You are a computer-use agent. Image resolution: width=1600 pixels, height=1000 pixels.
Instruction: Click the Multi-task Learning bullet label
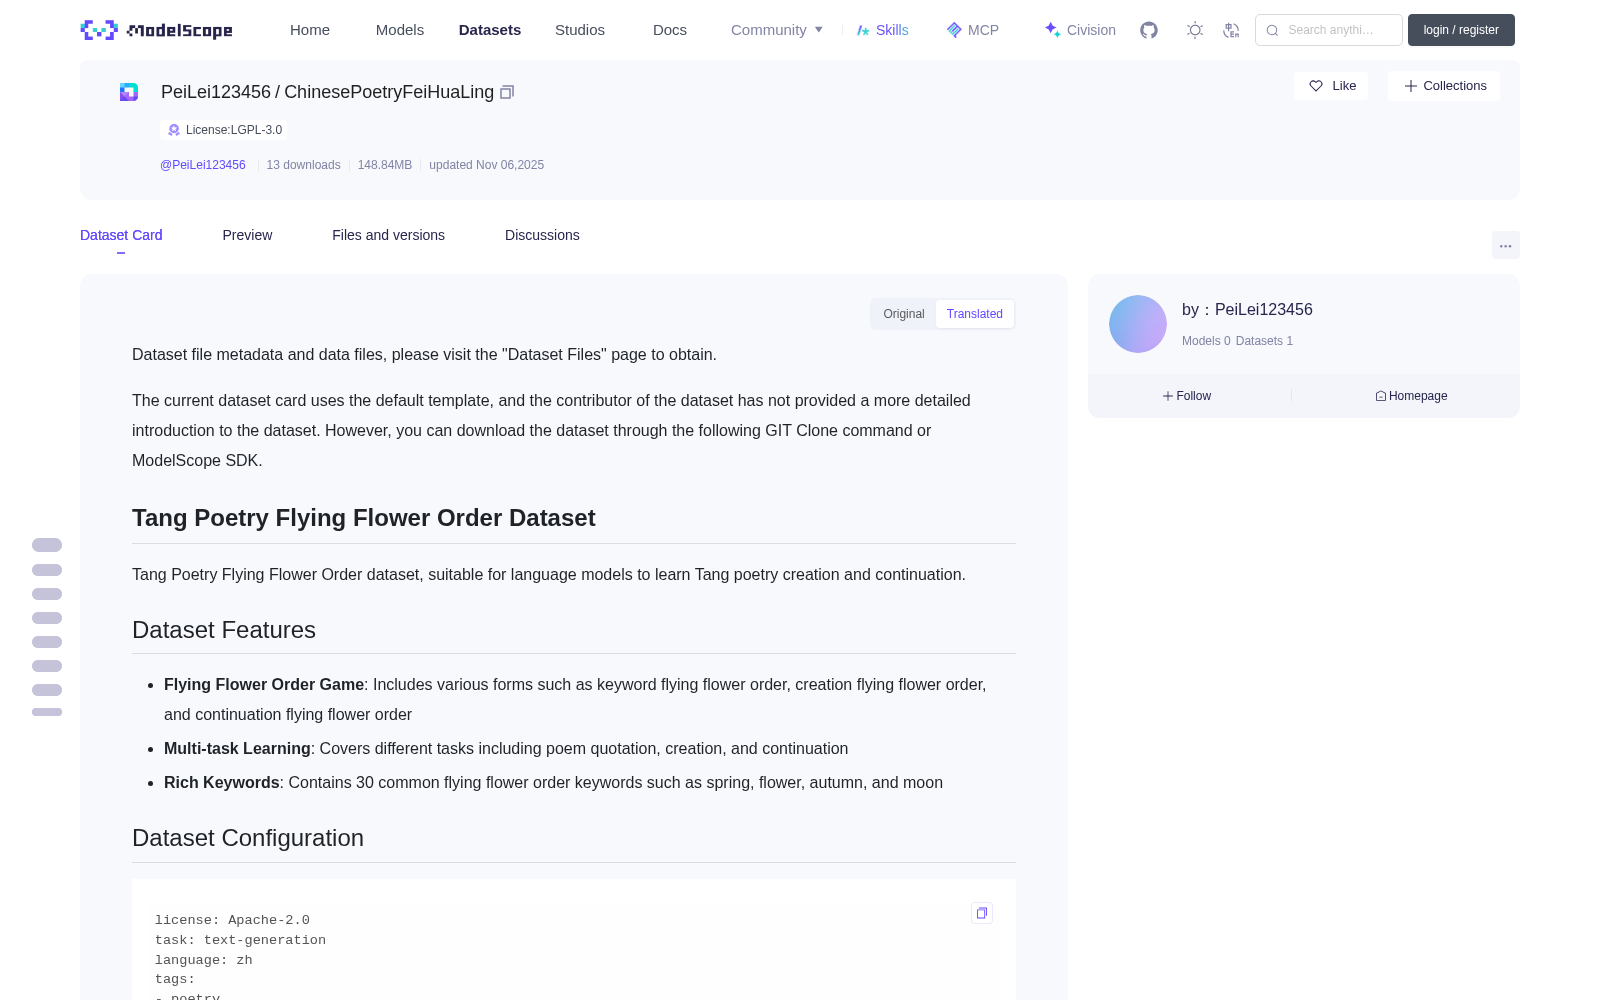(237, 749)
